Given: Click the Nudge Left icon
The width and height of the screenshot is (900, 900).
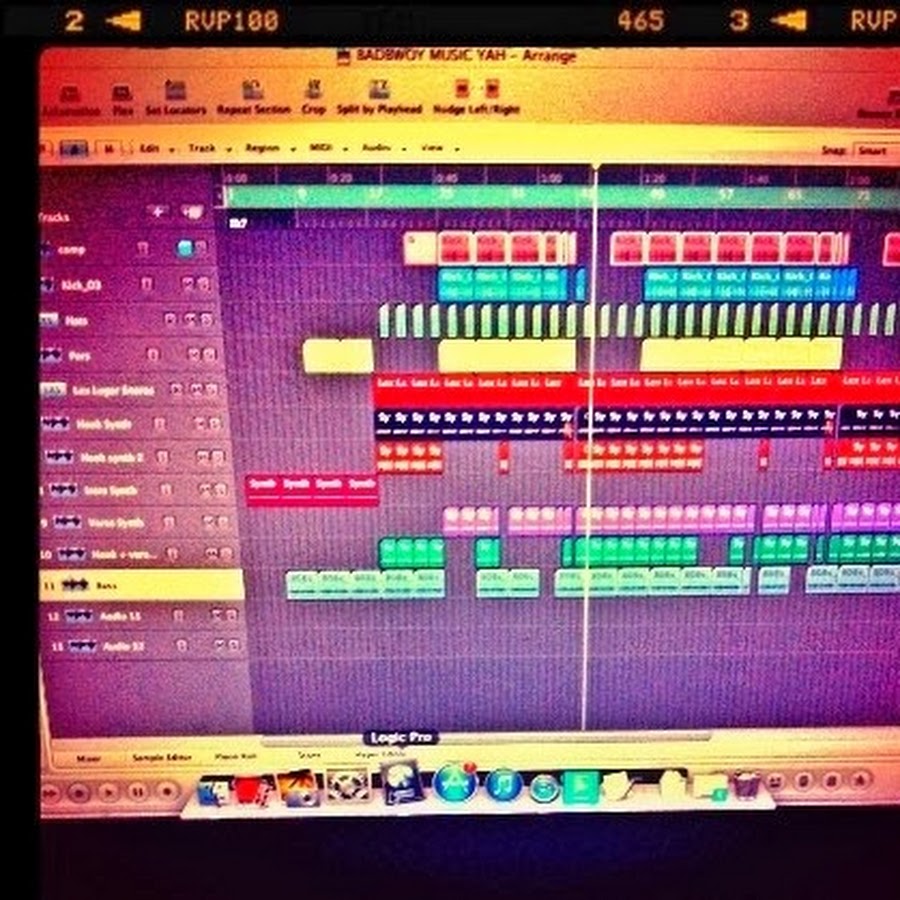Looking at the screenshot, I should 463,89.
